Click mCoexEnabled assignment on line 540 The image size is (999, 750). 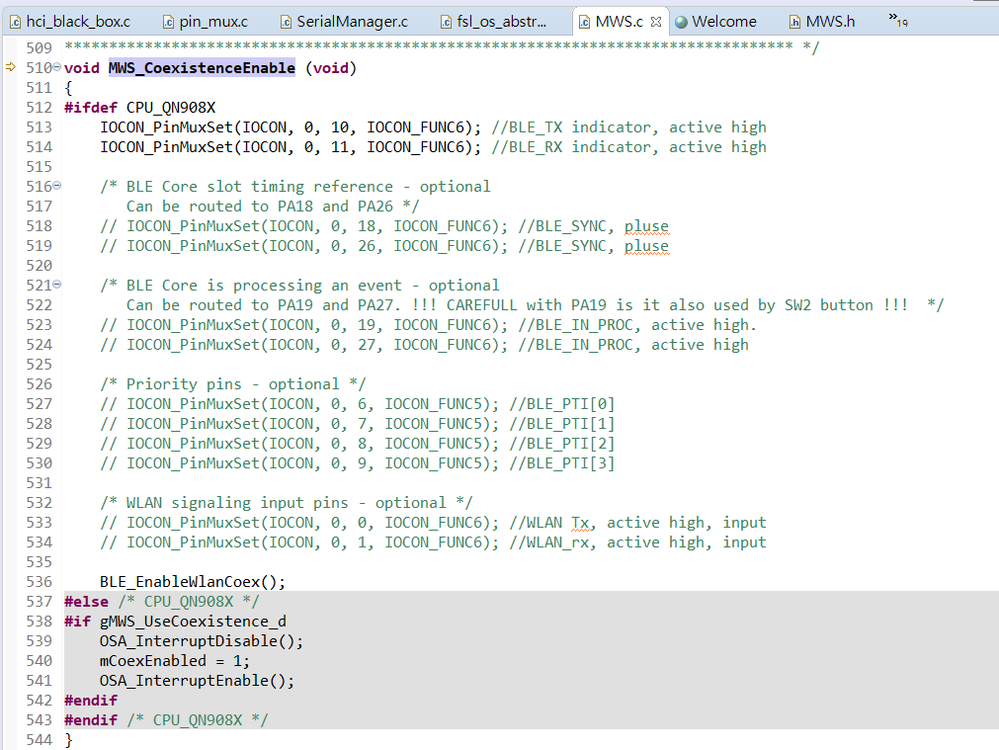(x=175, y=661)
